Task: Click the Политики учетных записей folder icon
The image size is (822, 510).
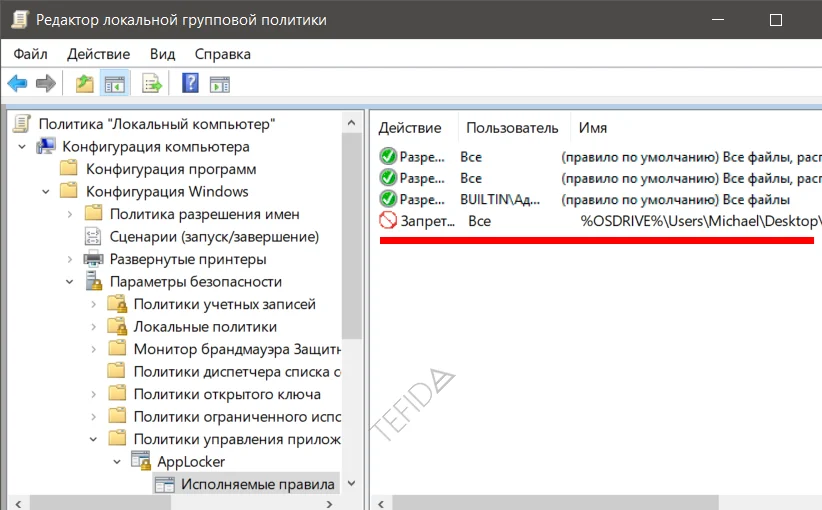Action: click(117, 303)
